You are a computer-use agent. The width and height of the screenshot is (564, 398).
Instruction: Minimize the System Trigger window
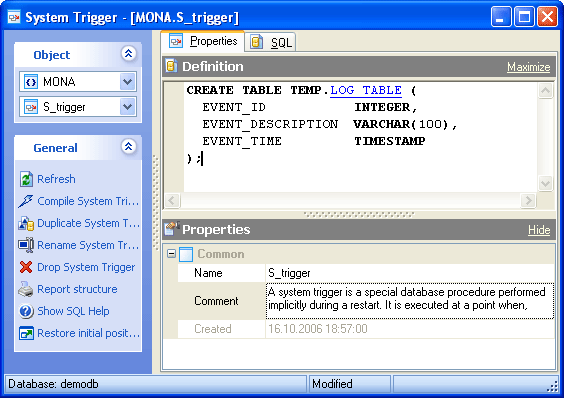tap(501, 17)
